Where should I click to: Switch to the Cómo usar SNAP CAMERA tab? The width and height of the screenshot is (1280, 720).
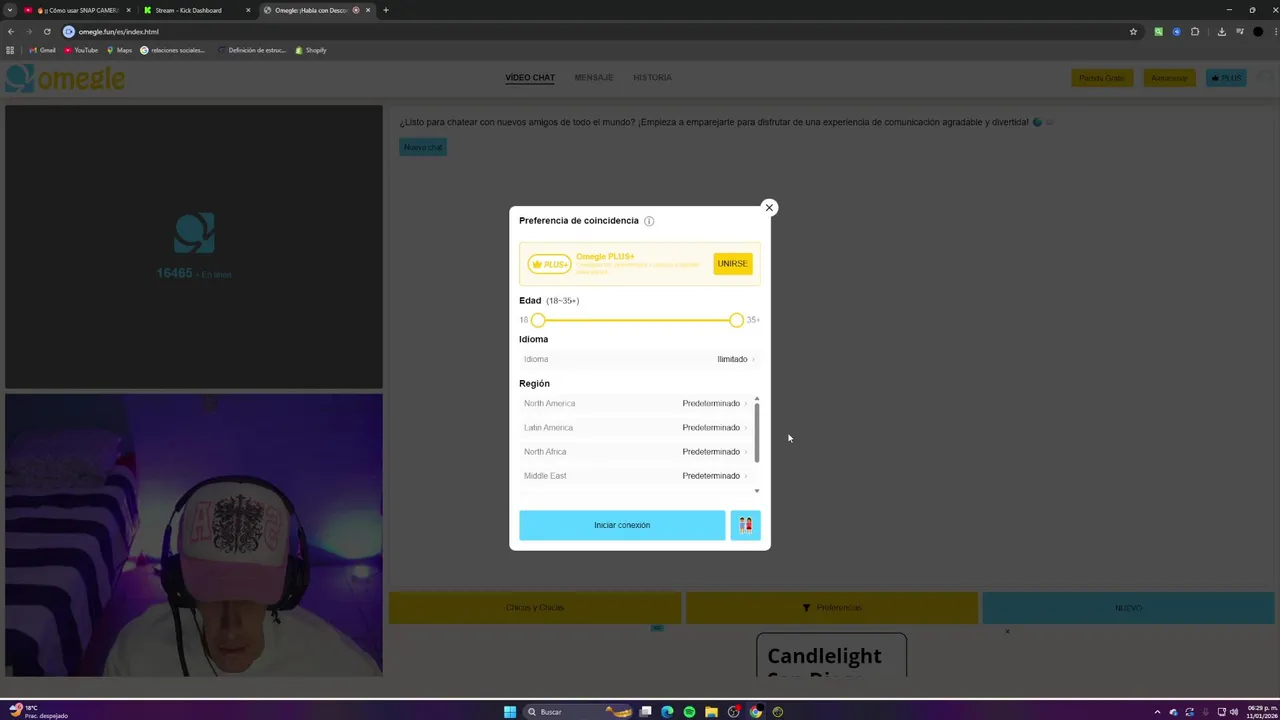pyautogui.click(x=78, y=10)
